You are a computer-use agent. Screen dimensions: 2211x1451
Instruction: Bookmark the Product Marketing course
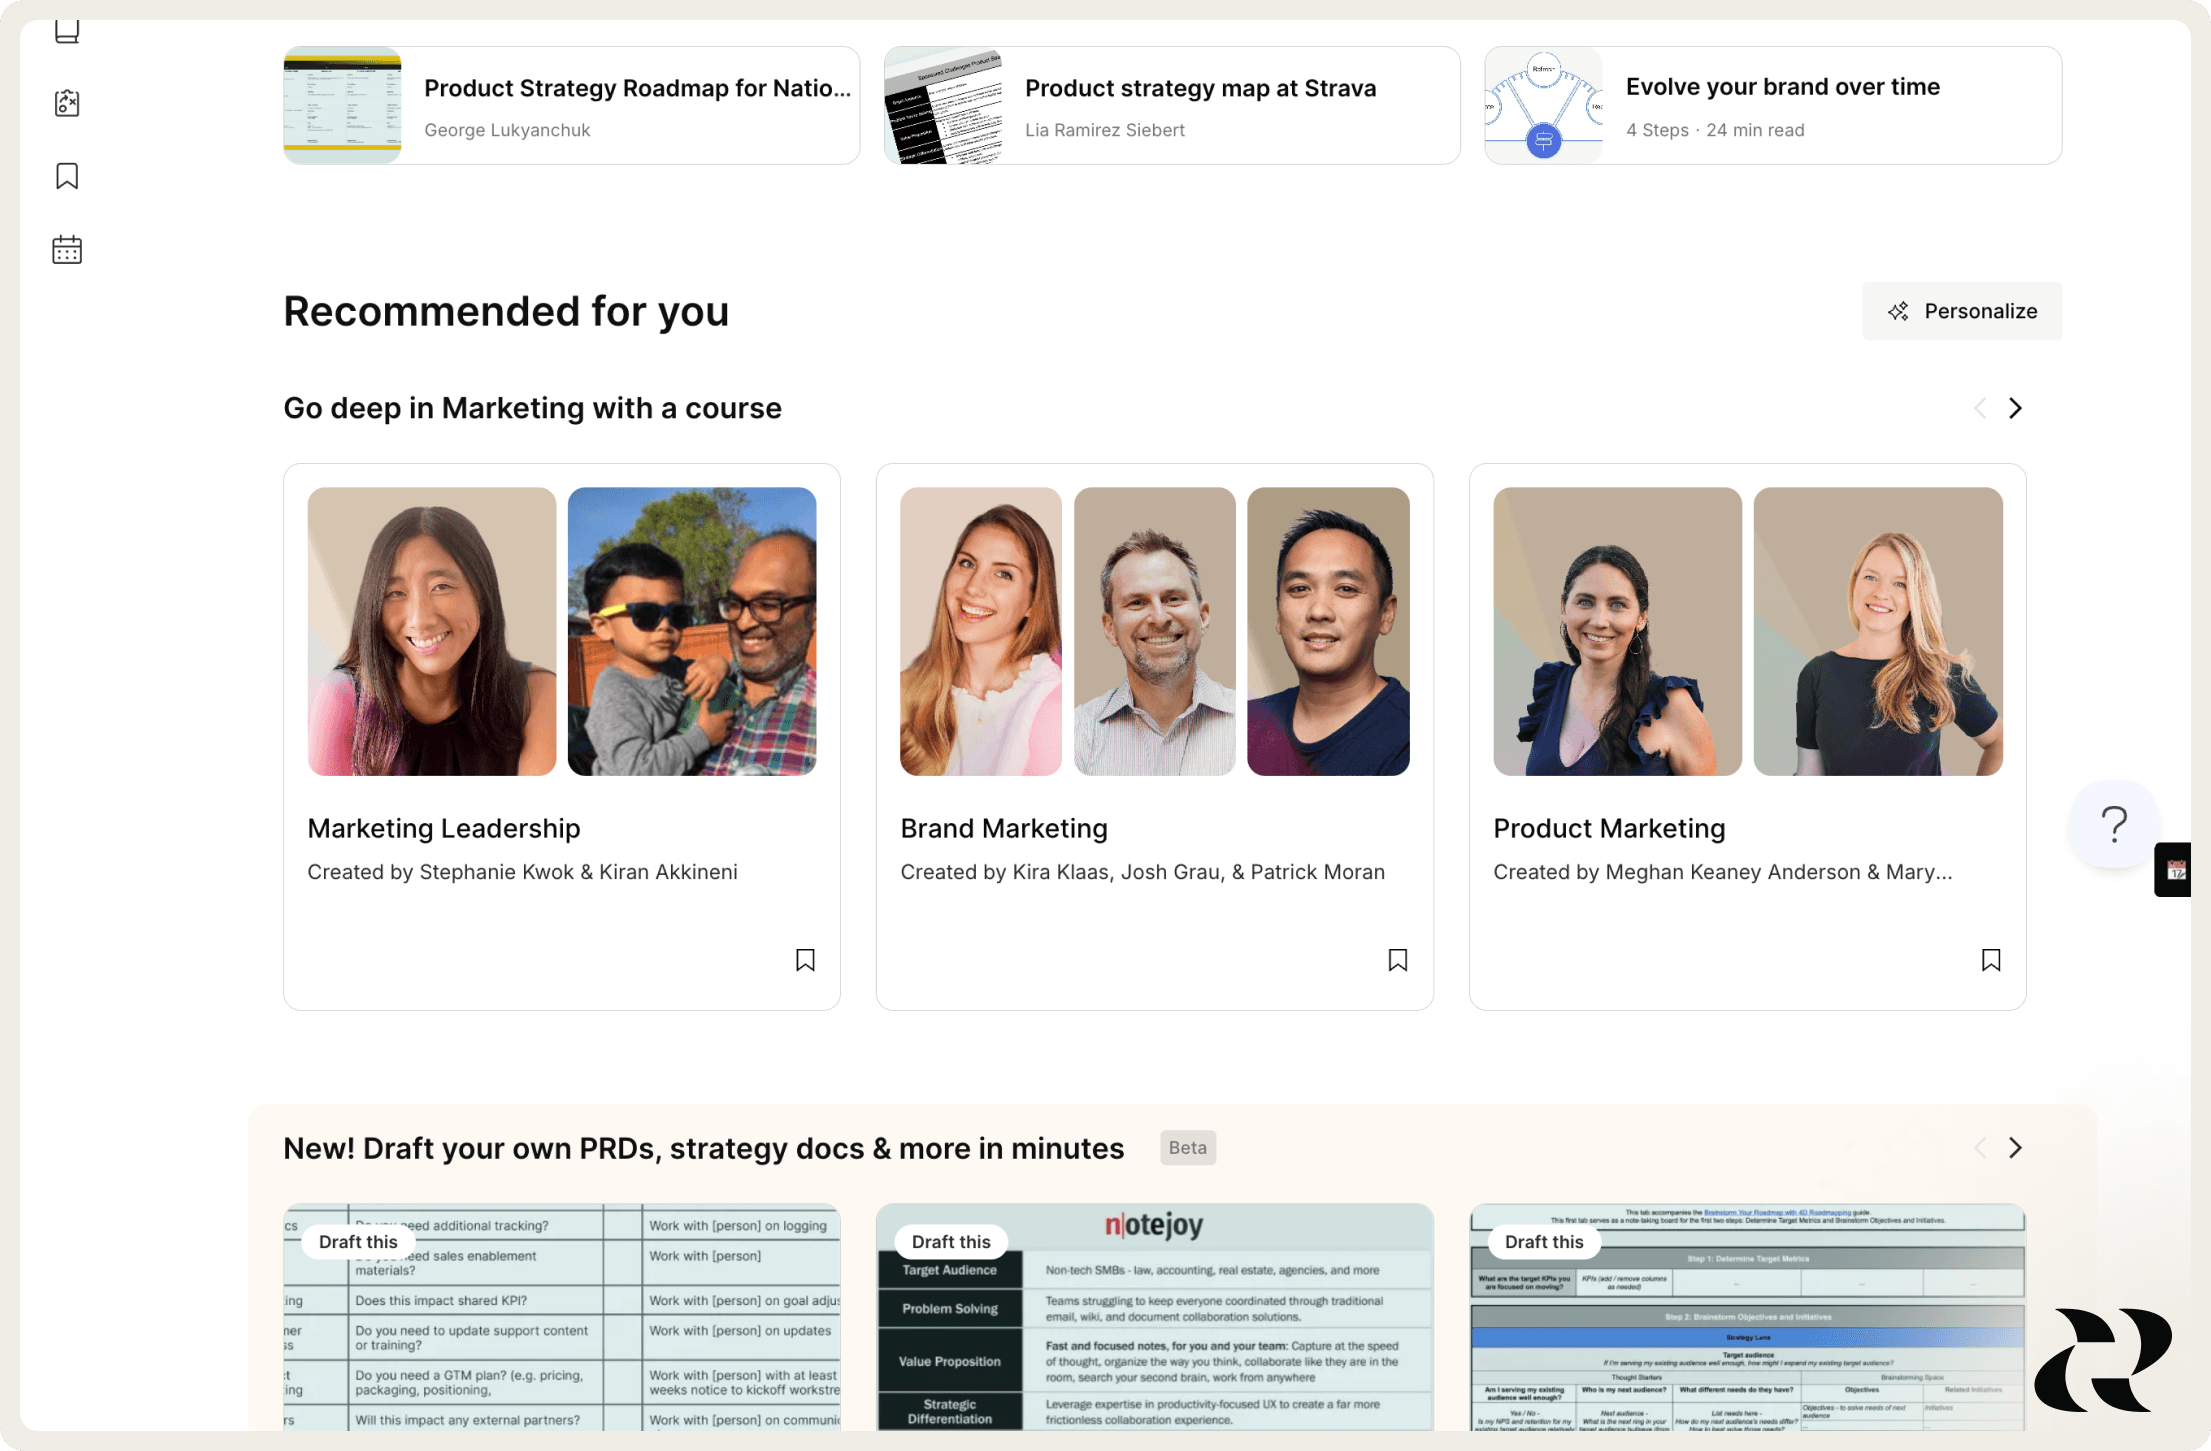[1991, 960]
